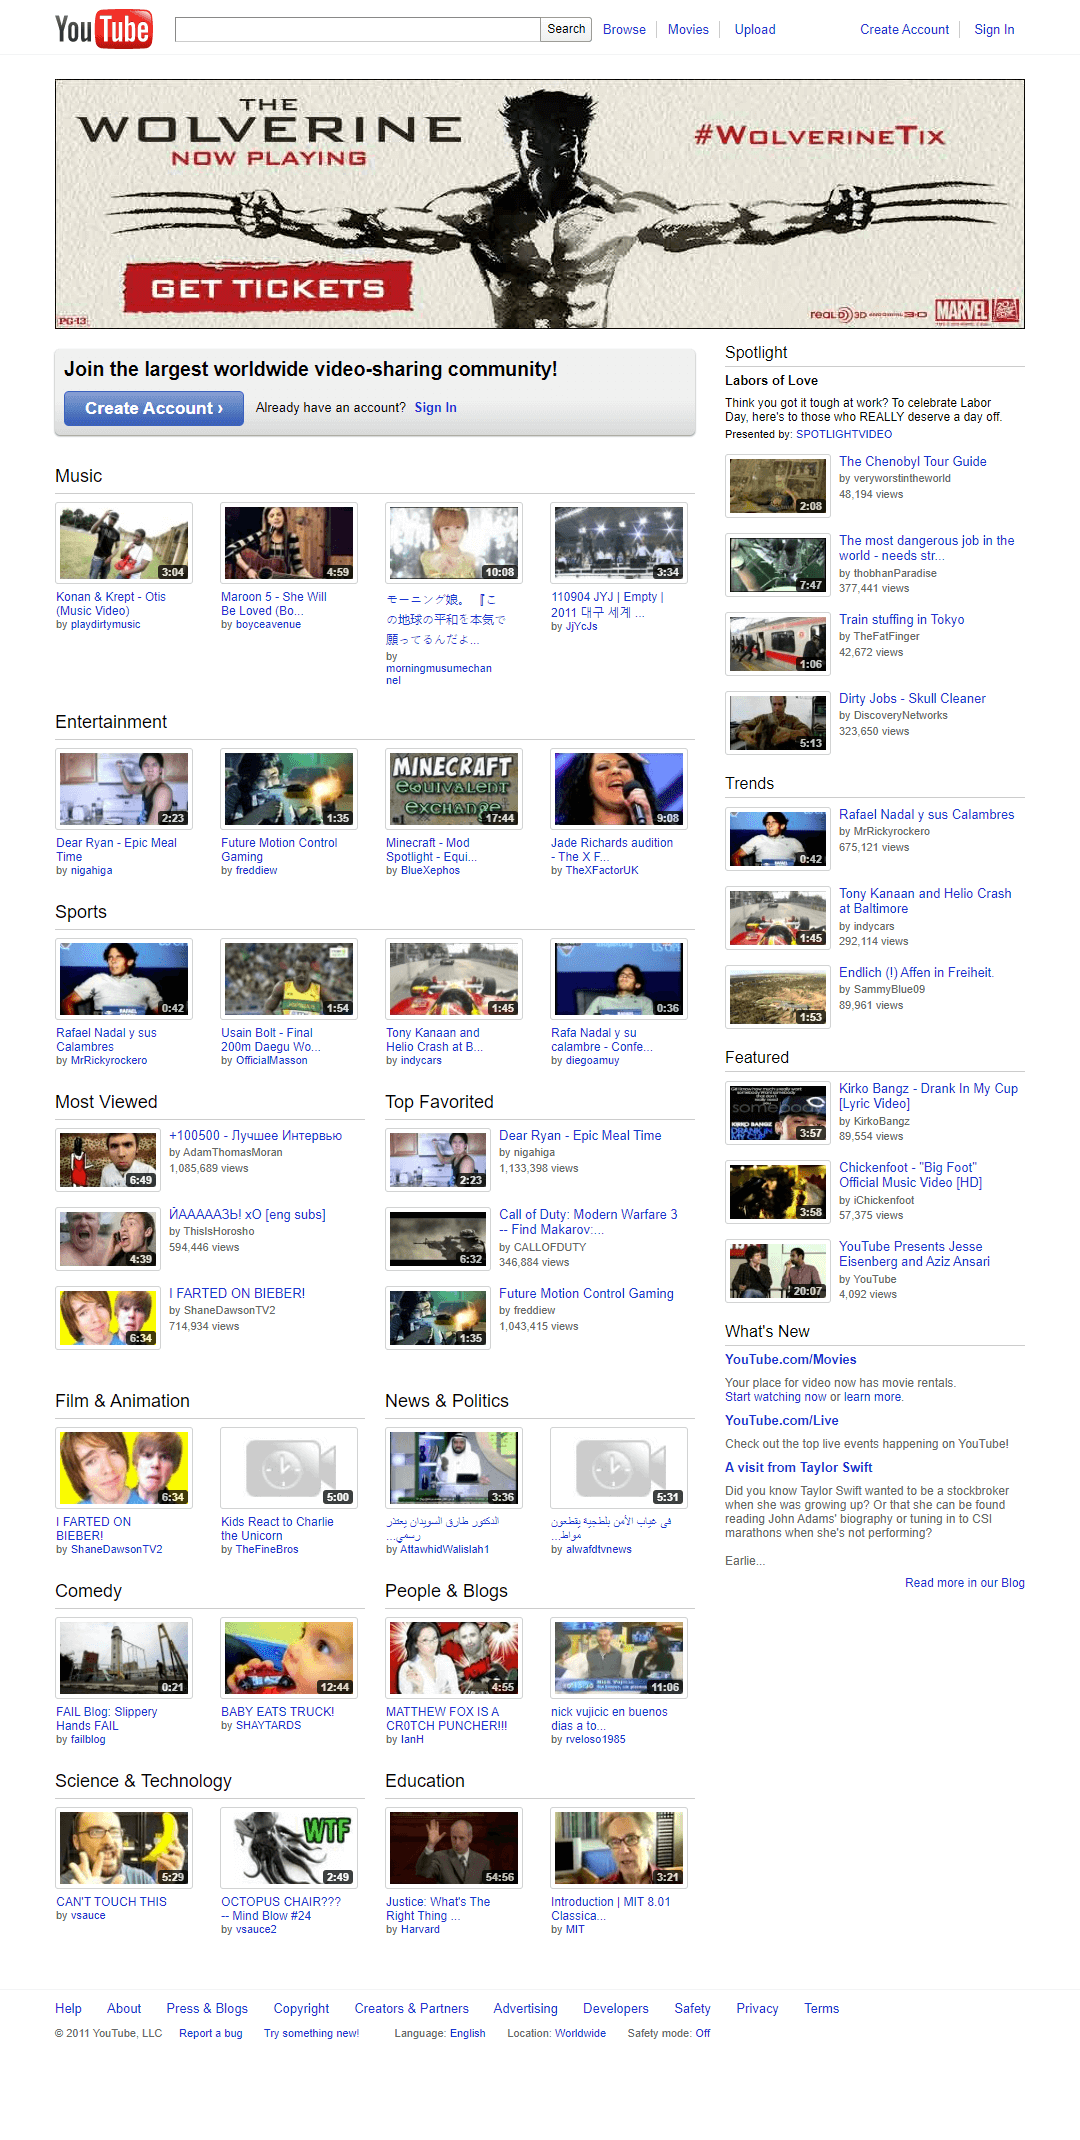The height and width of the screenshot is (2140, 1080).
Task: Go to the Movies section
Action: (x=688, y=30)
